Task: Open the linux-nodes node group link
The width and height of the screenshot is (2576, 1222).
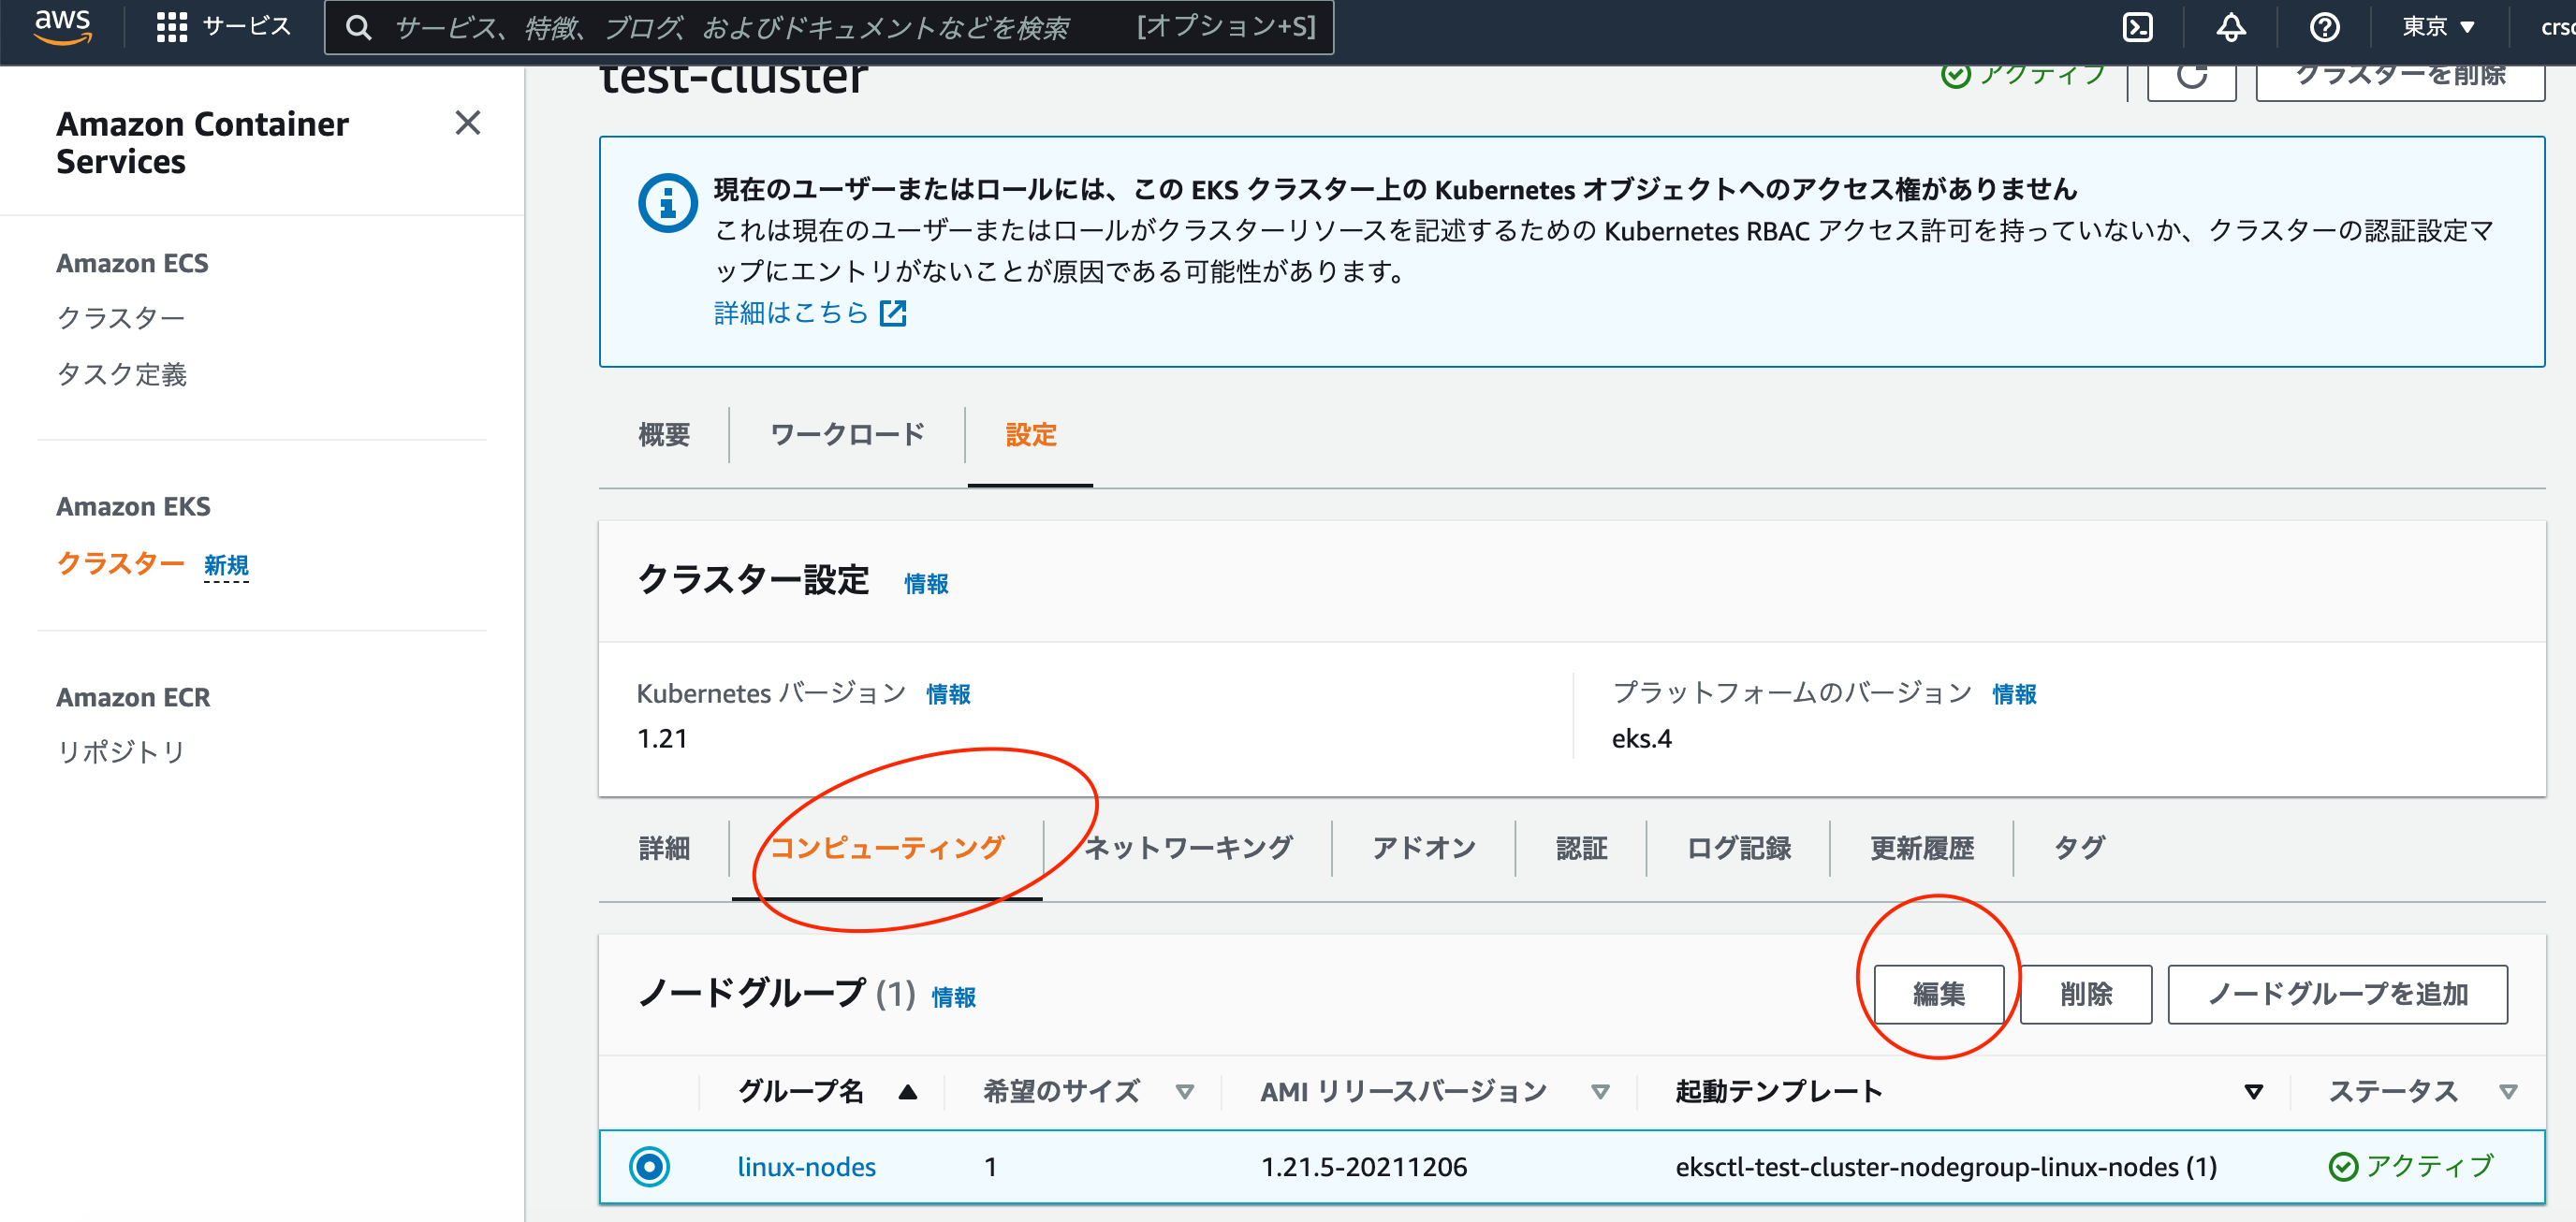Action: point(806,1166)
